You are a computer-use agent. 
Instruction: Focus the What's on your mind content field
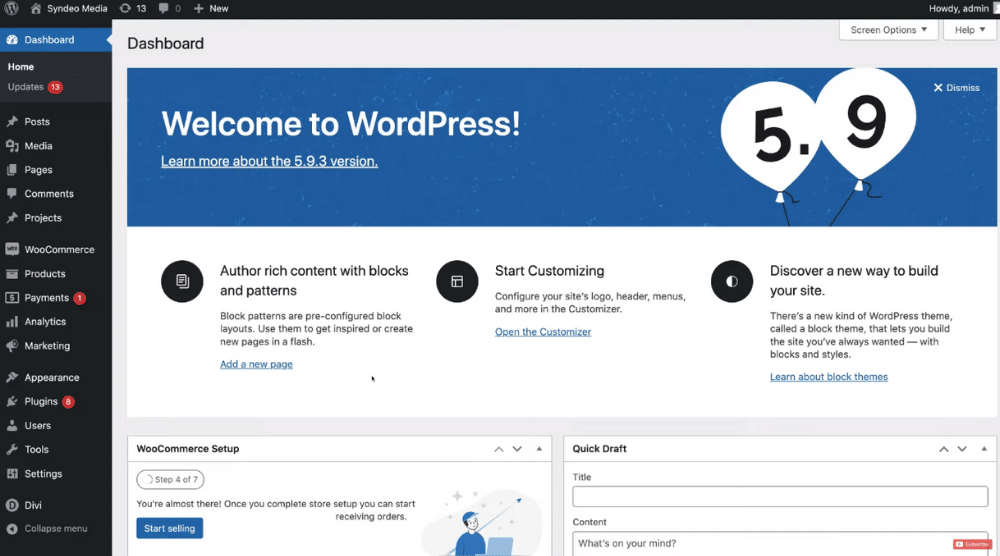point(780,544)
